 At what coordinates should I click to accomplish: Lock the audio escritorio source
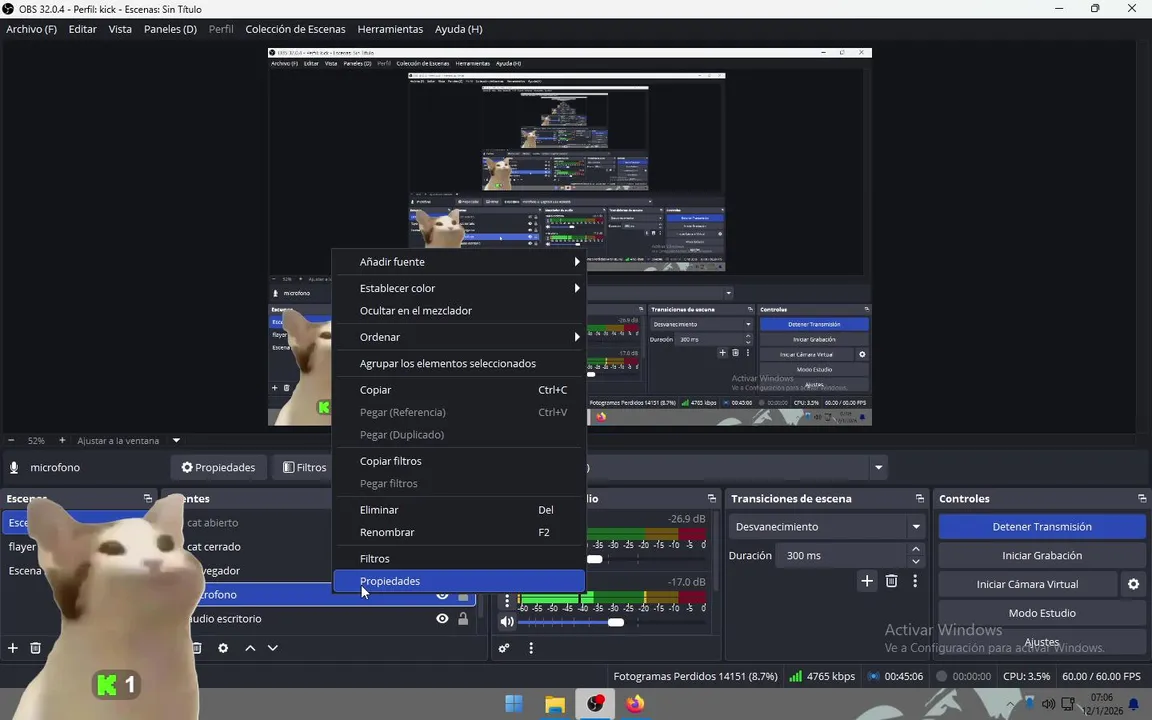pos(463,619)
